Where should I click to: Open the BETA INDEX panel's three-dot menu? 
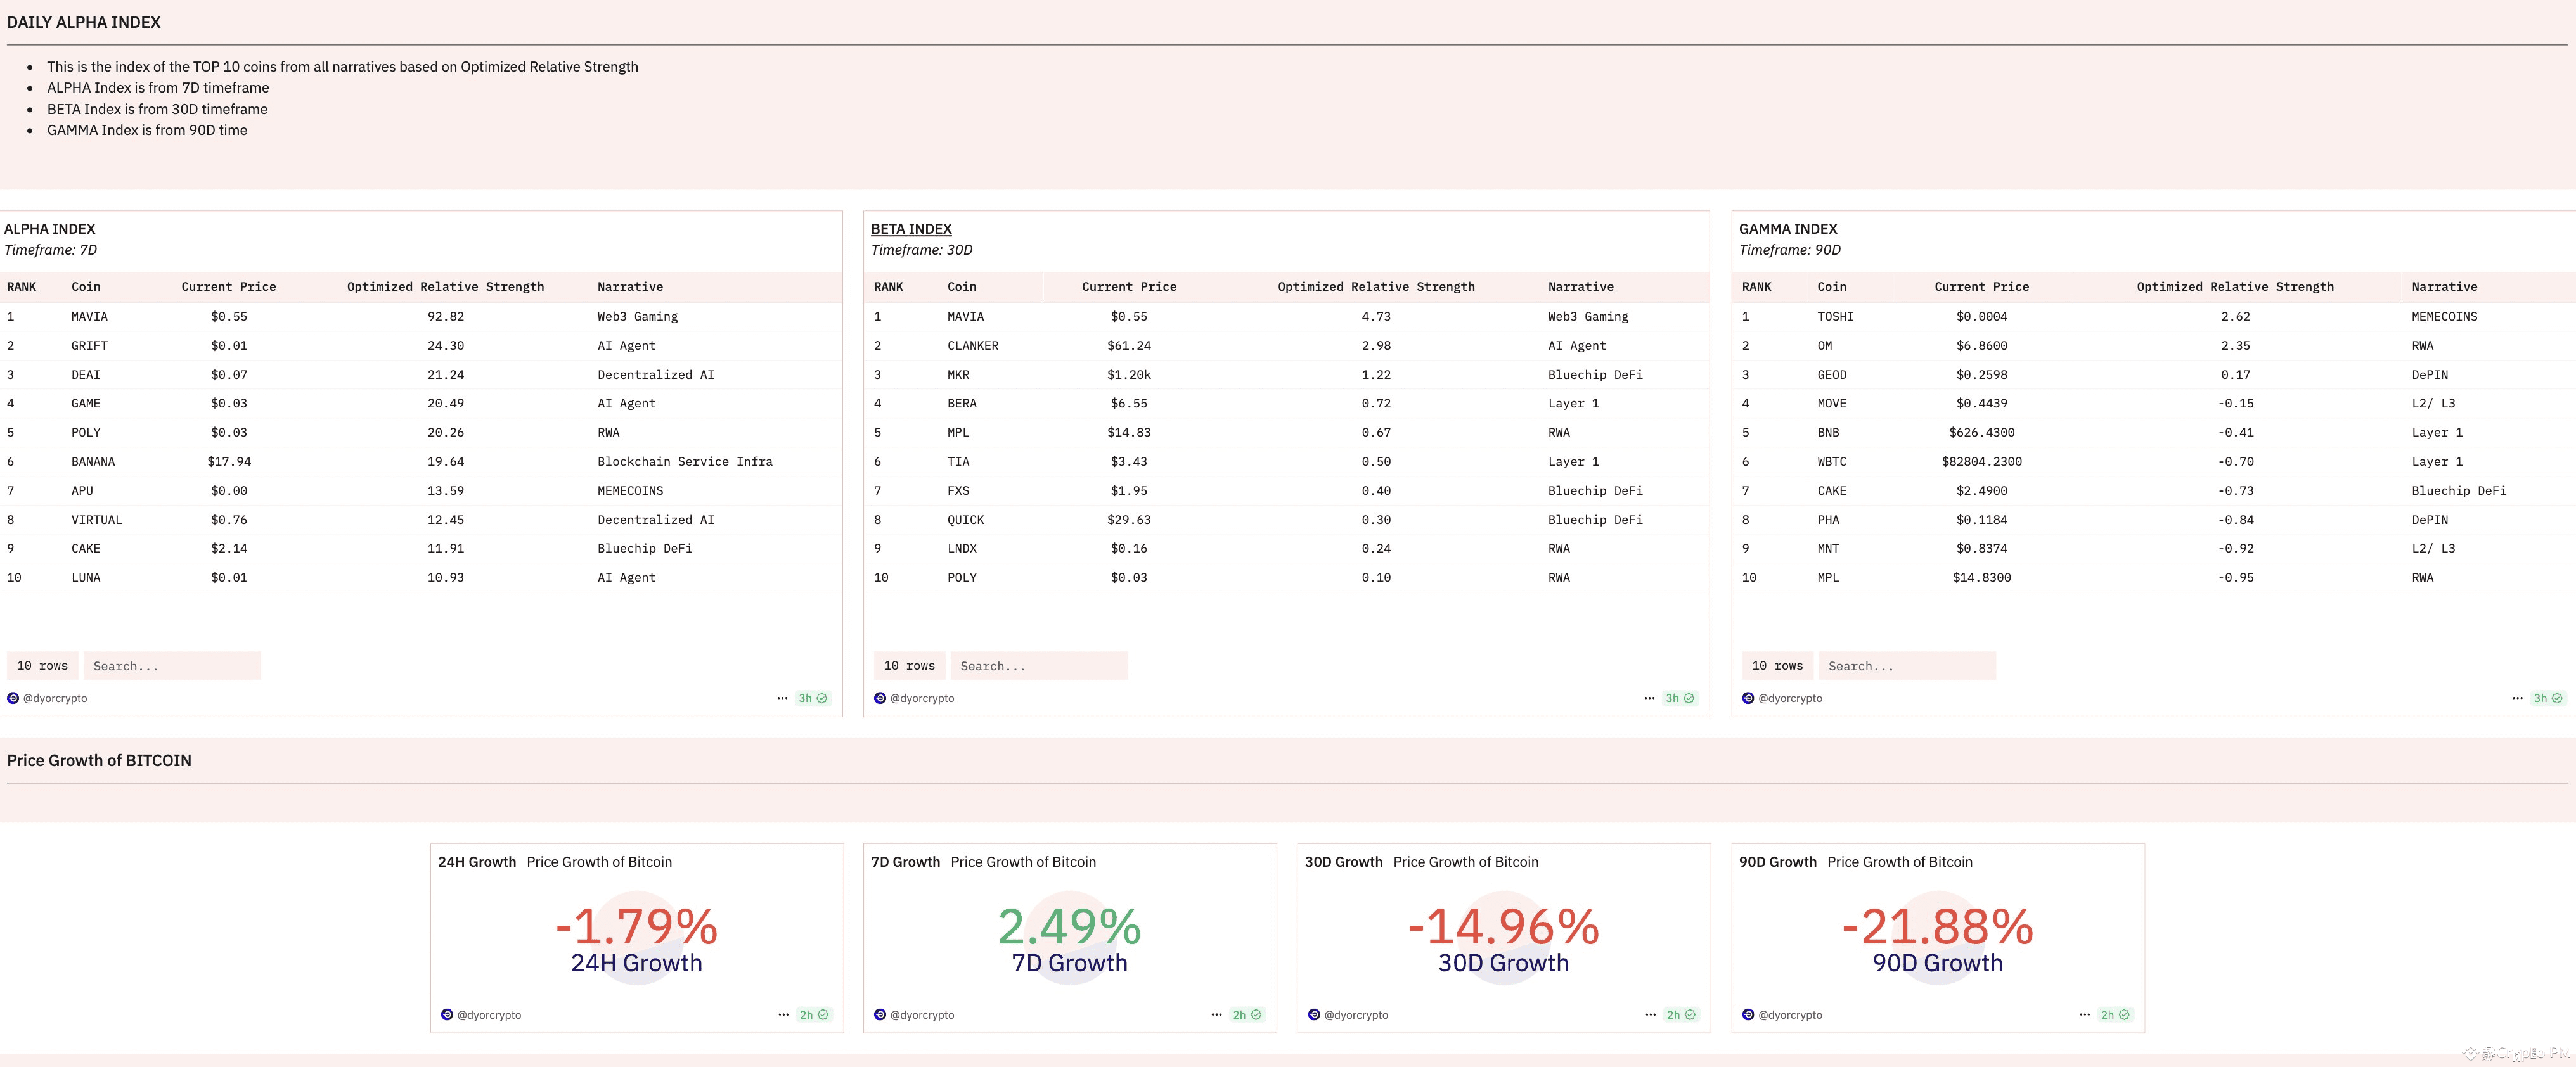tap(1649, 698)
